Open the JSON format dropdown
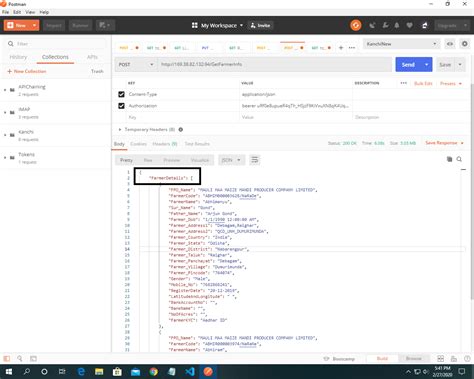 [x=231, y=160]
